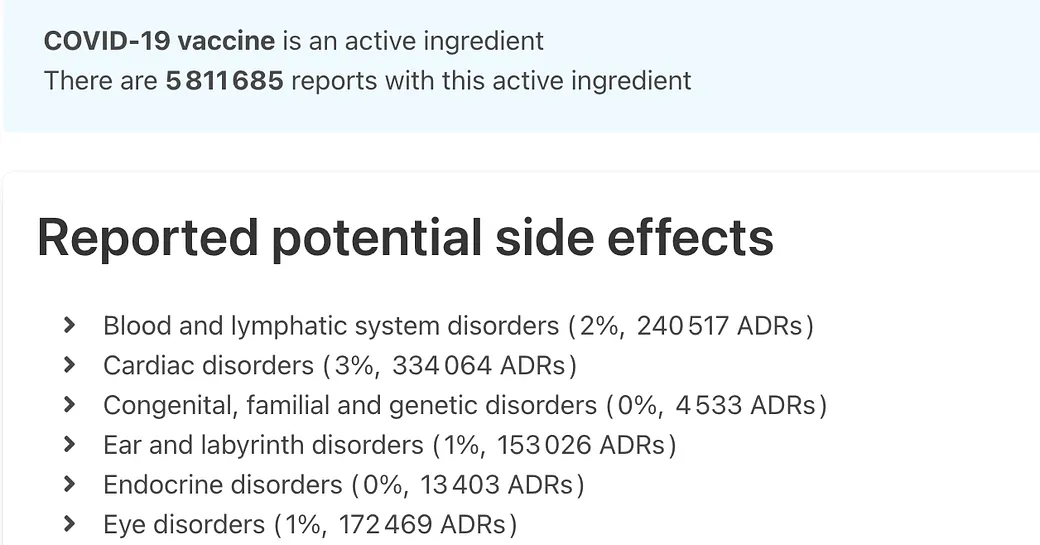The height and width of the screenshot is (545, 1040).
Task: Expand the Endocrine disorders chevron
Action: [x=69, y=484]
